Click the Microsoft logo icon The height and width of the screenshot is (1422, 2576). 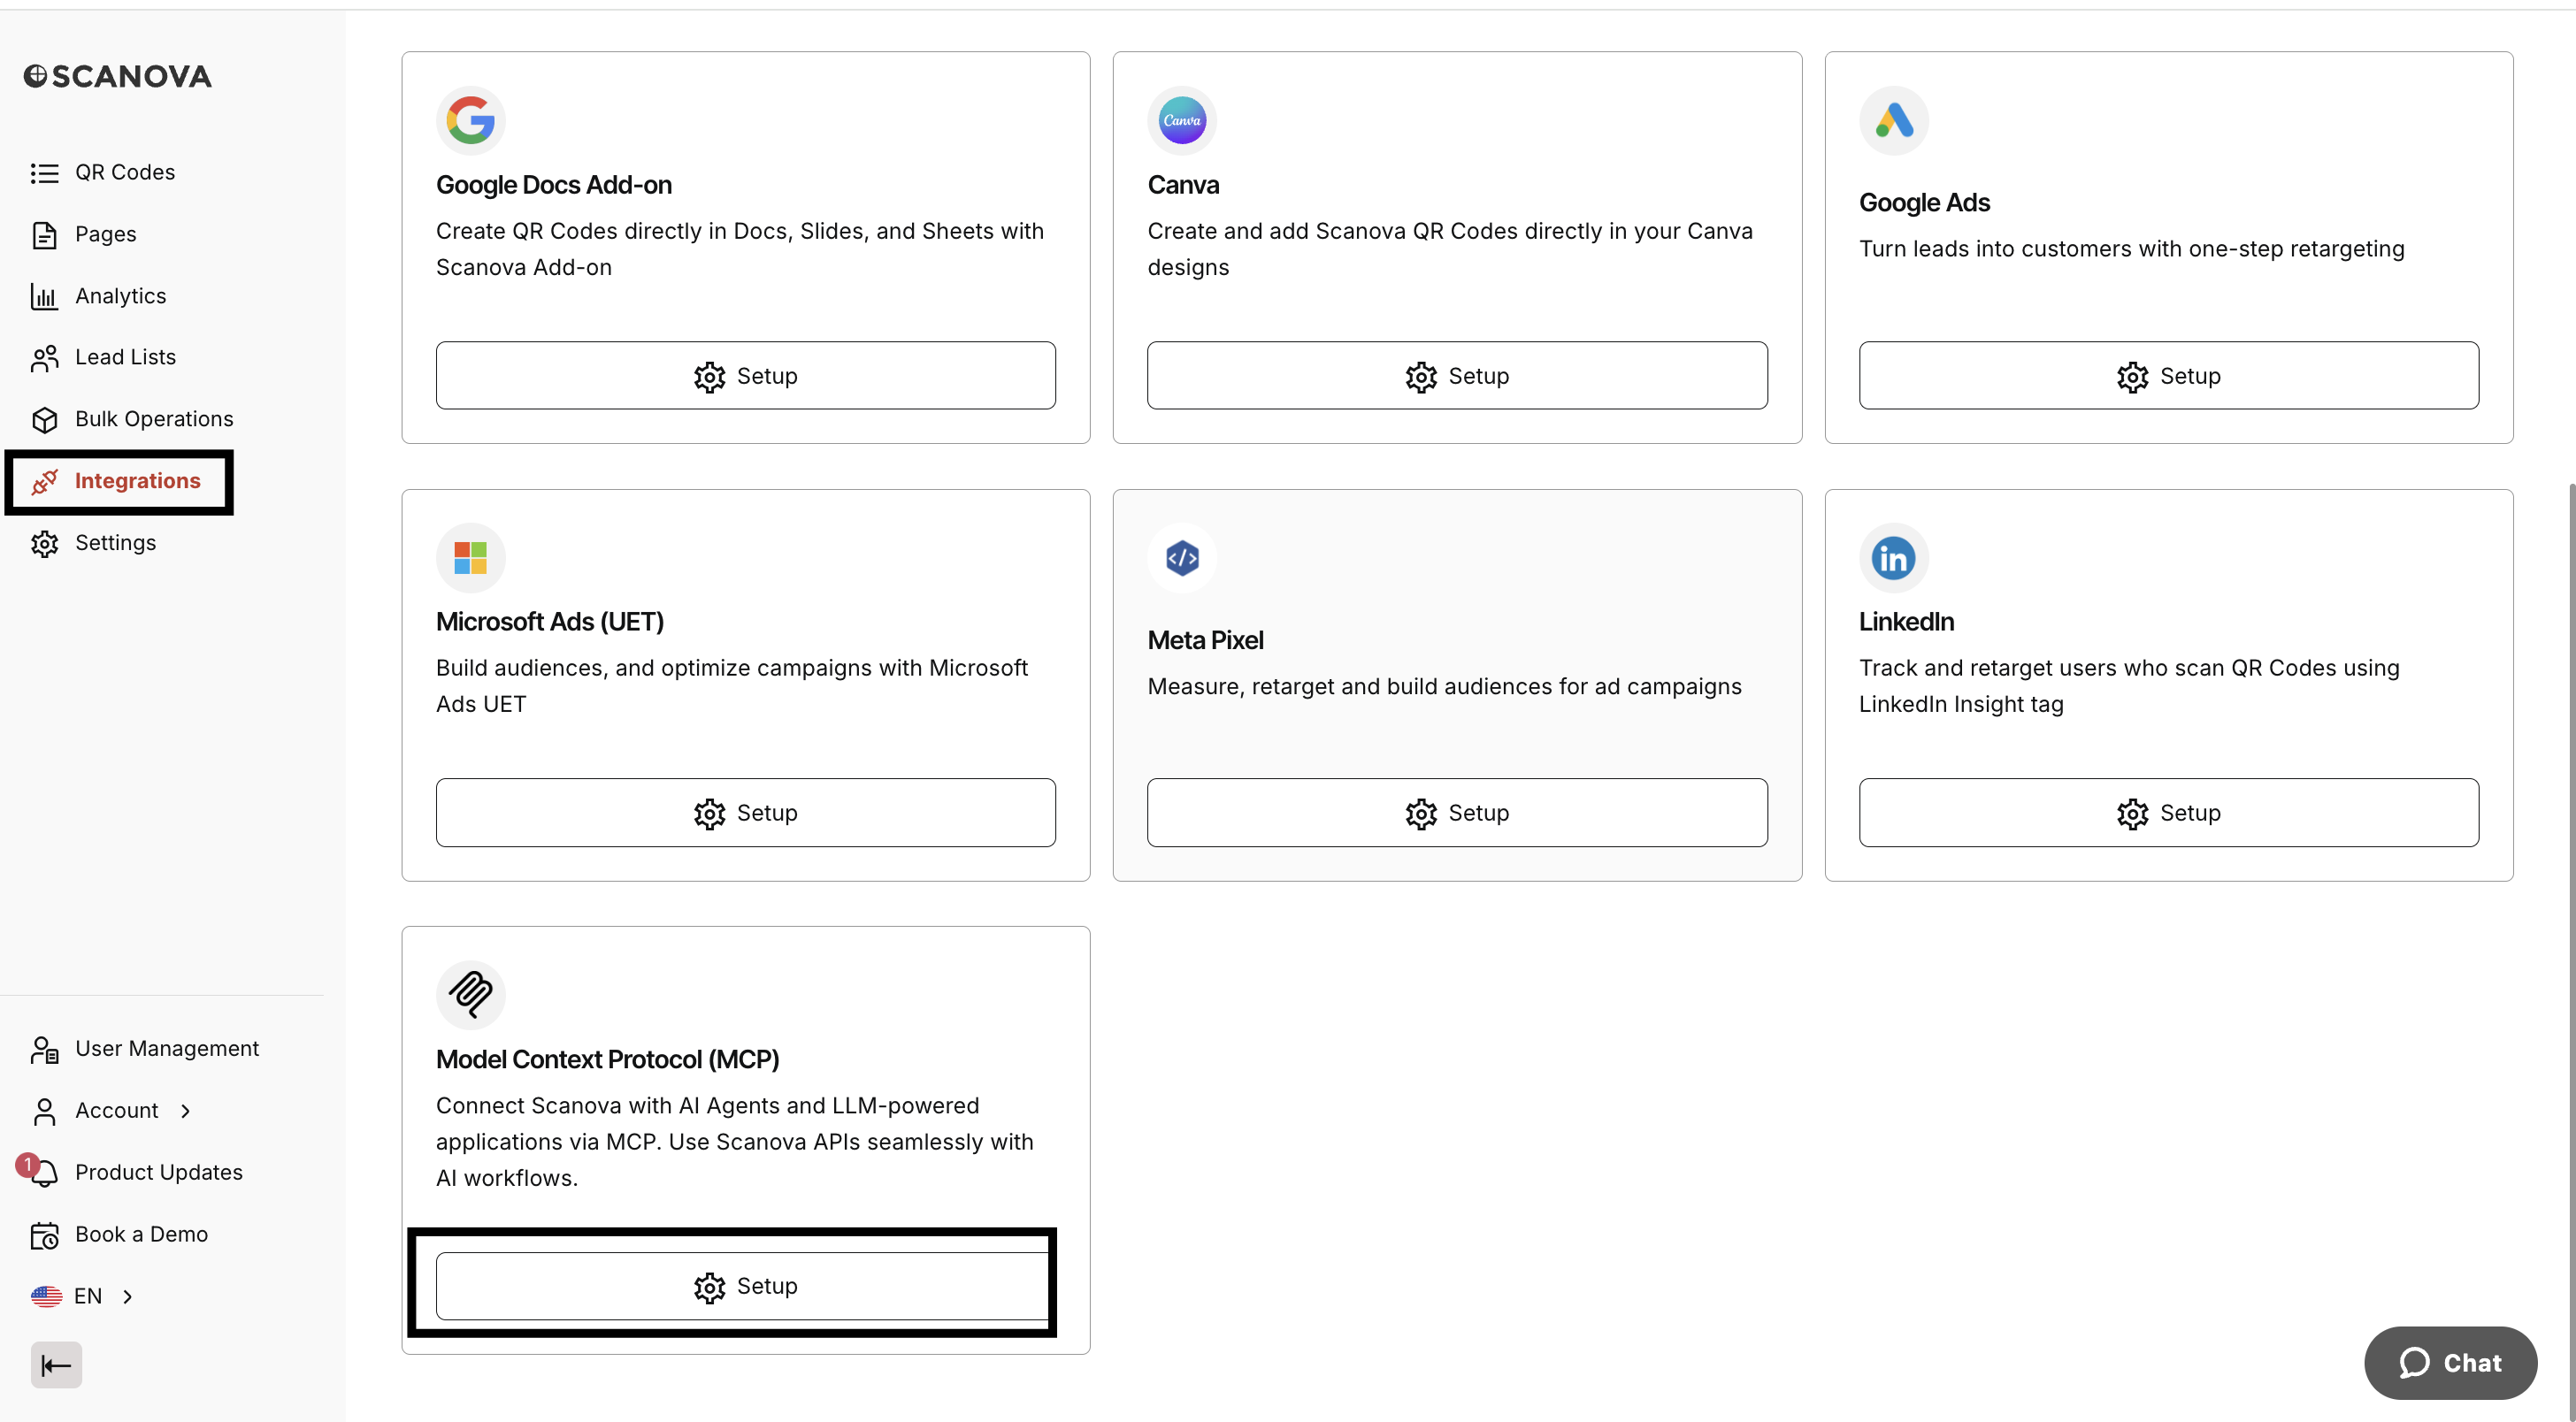tap(470, 558)
